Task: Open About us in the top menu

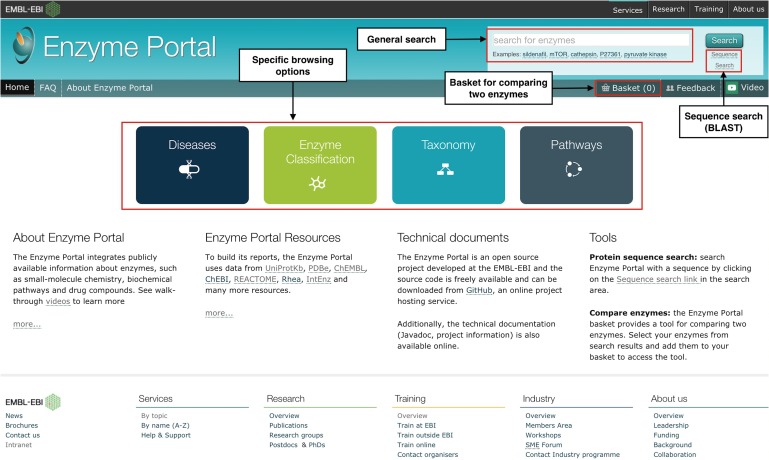Action: [748, 9]
